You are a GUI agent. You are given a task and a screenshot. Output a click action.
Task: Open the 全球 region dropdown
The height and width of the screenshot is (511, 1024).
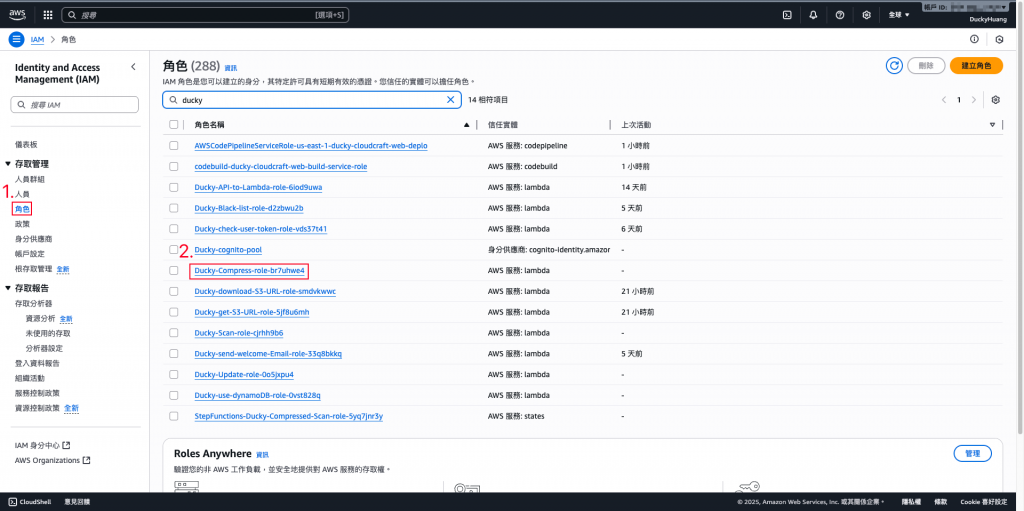click(x=899, y=14)
